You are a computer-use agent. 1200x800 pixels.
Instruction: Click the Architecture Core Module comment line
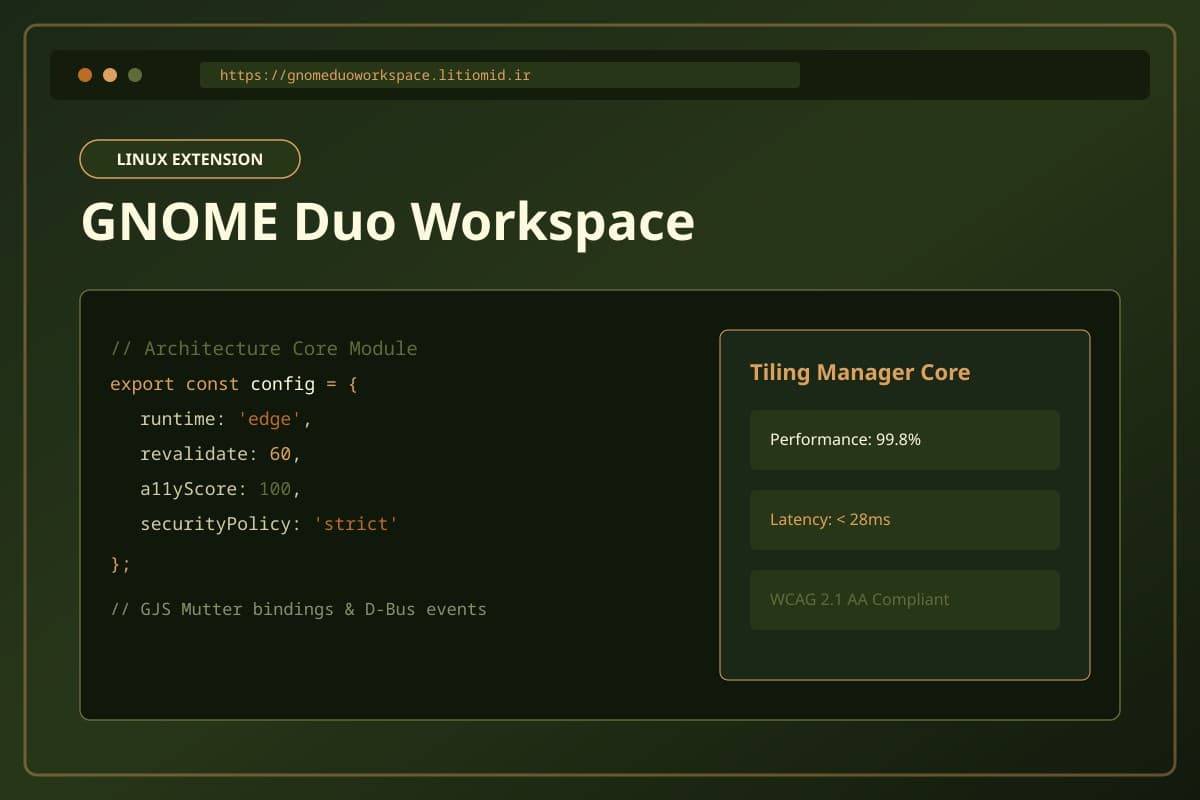(264, 349)
